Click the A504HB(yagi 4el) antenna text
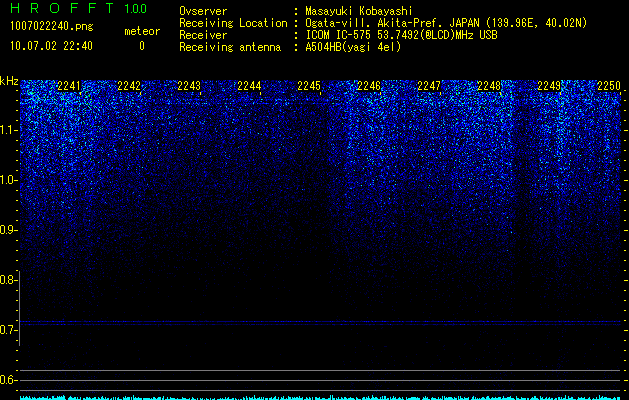The width and height of the screenshot is (629, 400). point(353,47)
